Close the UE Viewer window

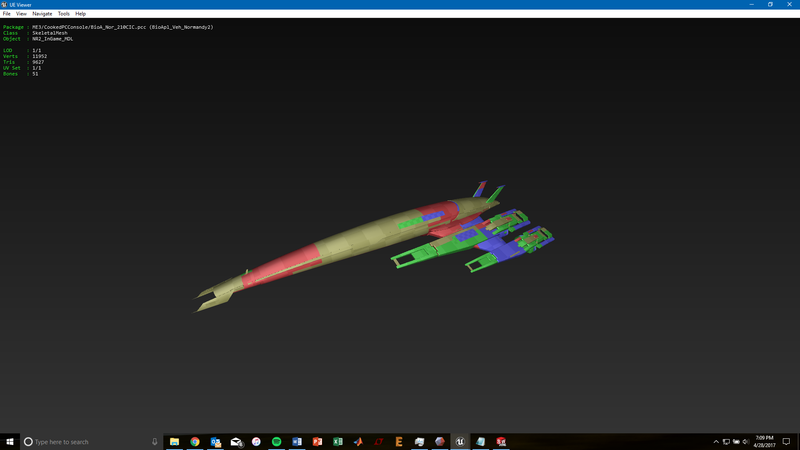coord(789,5)
